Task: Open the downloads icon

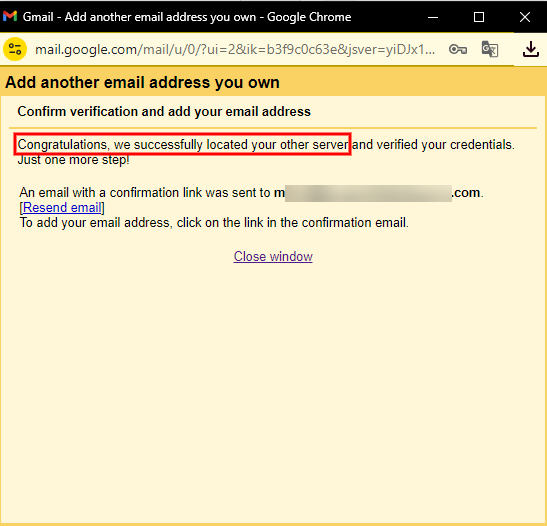Action: pos(531,49)
